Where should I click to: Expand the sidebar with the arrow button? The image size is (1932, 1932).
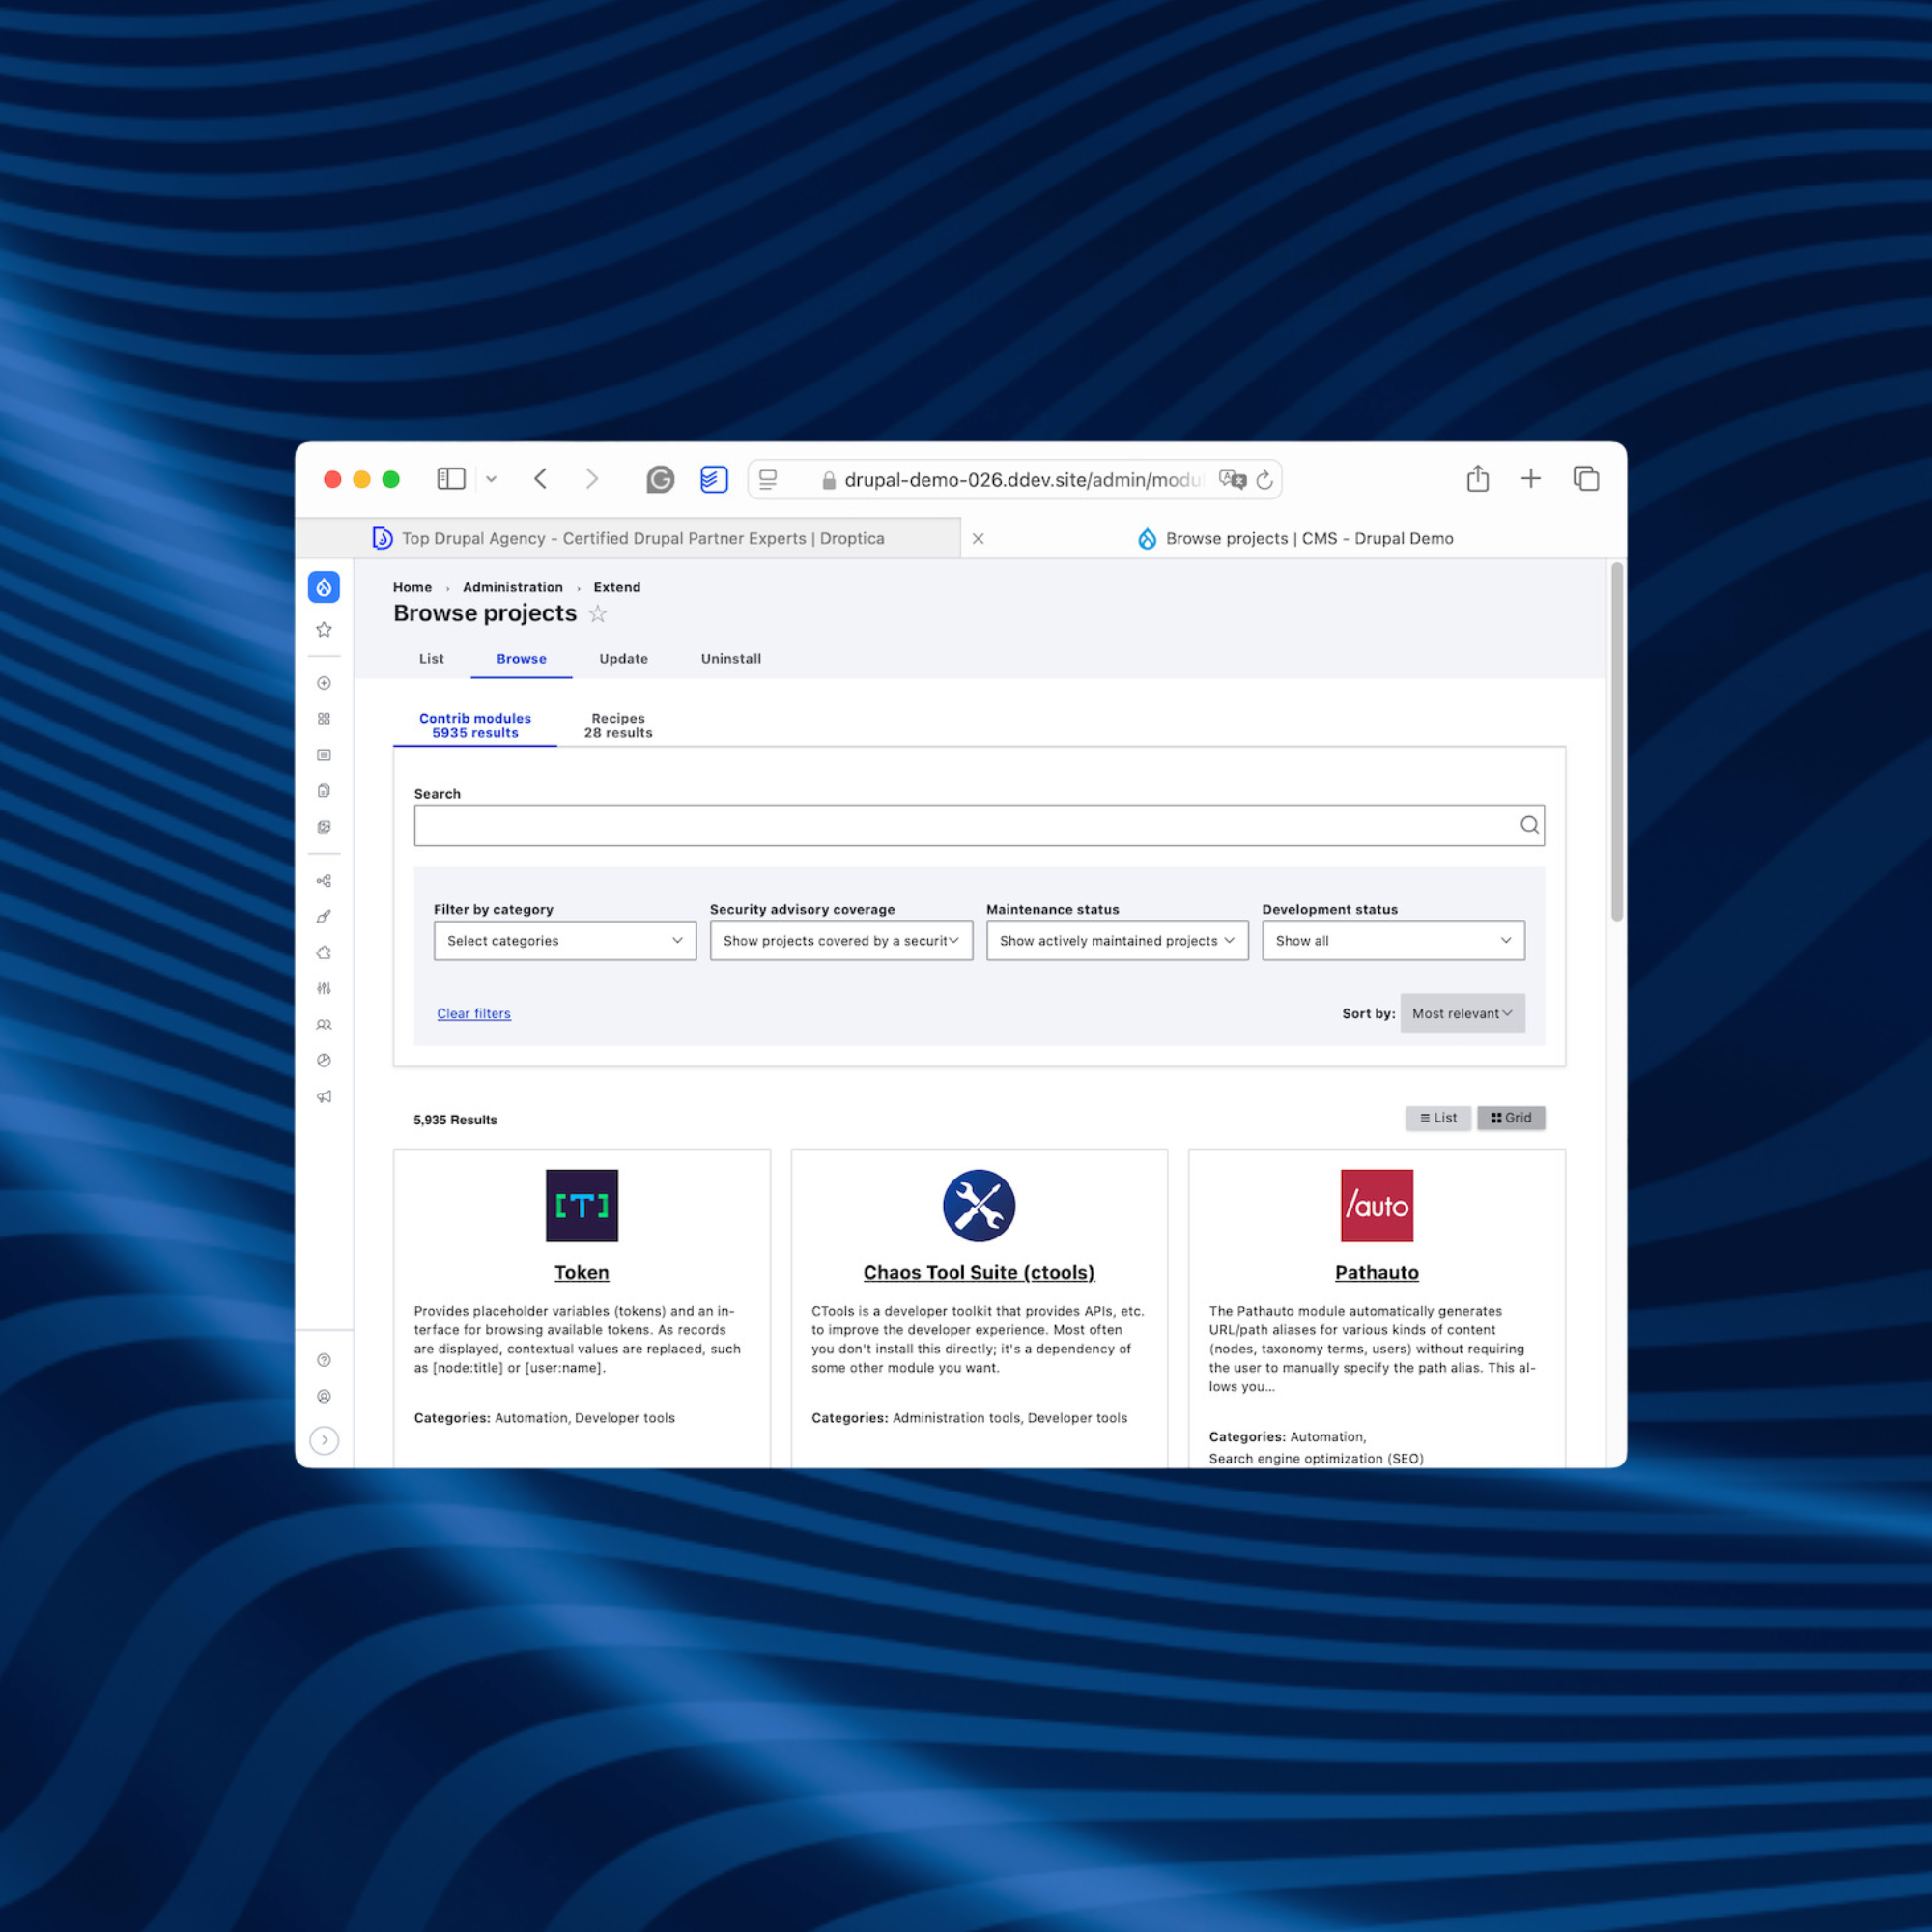click(324, 1440)
